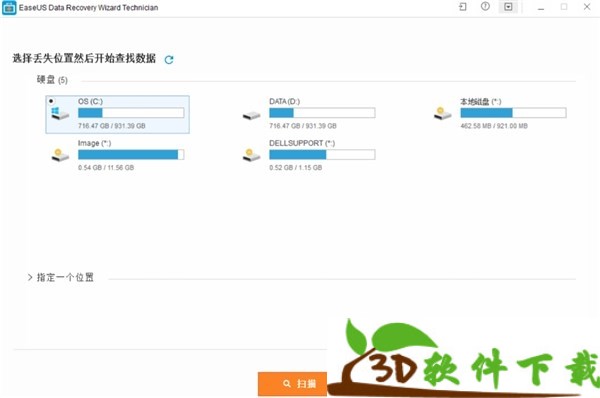Start scanning with the orange 扫描 button

(x=292, y=383)
